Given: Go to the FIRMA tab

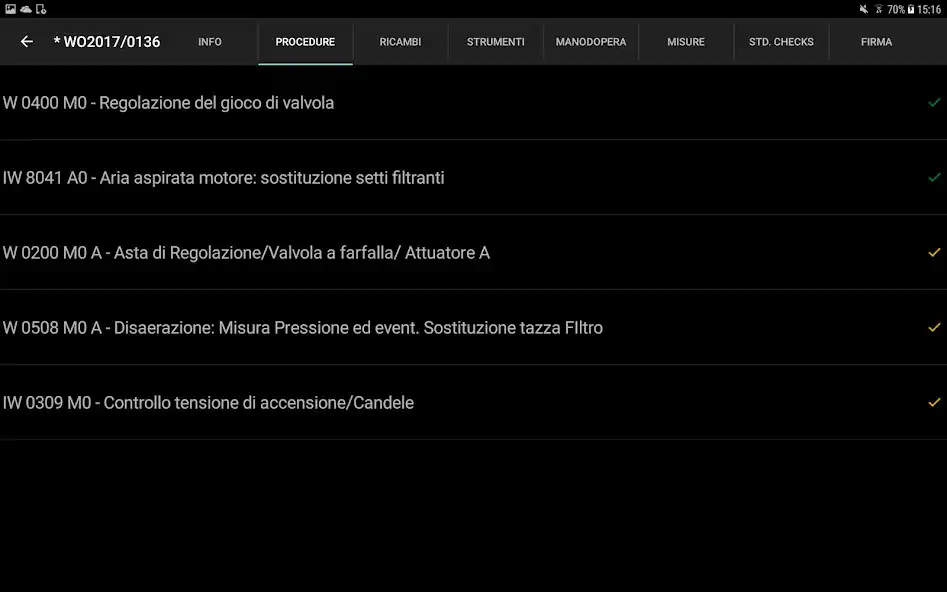Looking at the screenshot, I should click(x=876, y=42).
